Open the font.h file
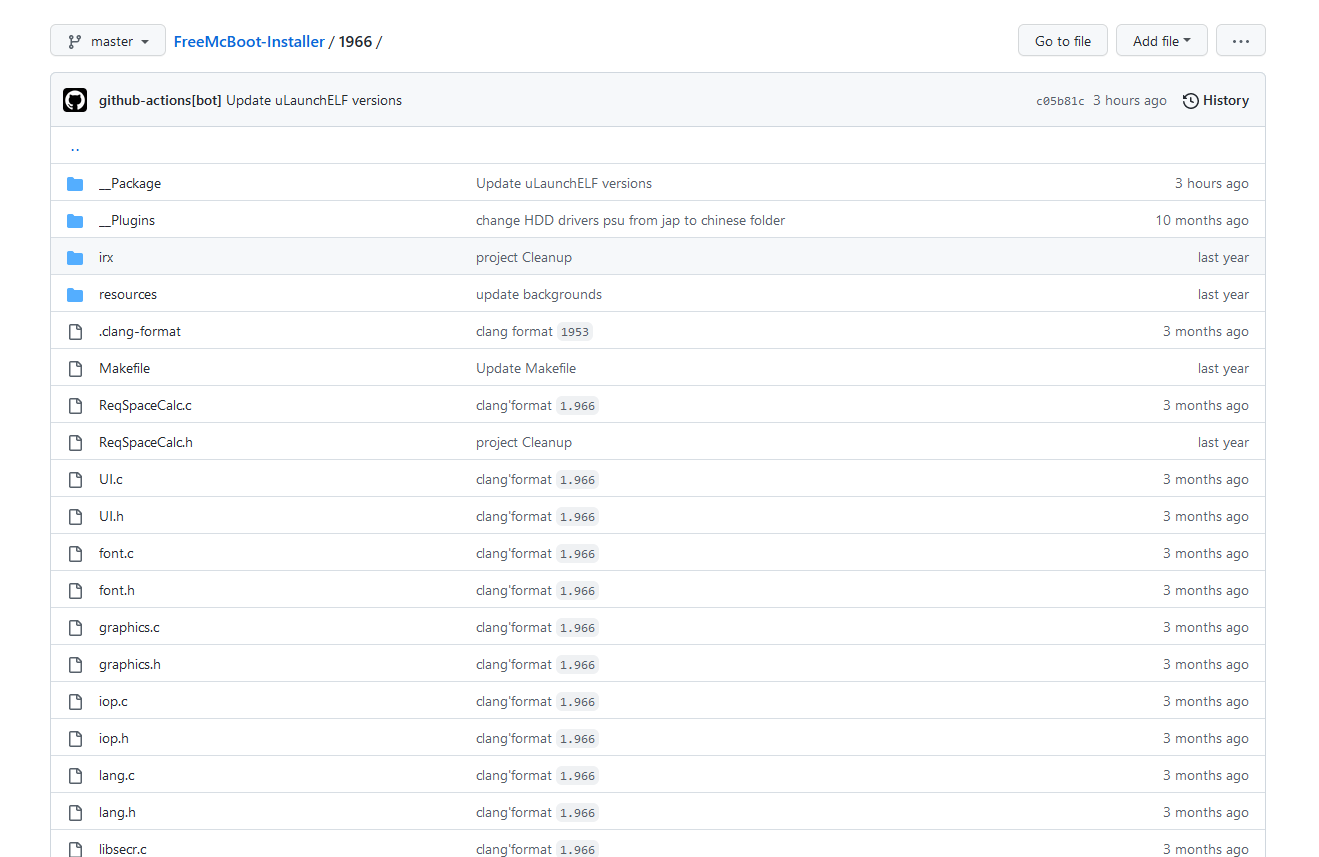This screenshot has width=1319, height=857. [x=117, y=590]
